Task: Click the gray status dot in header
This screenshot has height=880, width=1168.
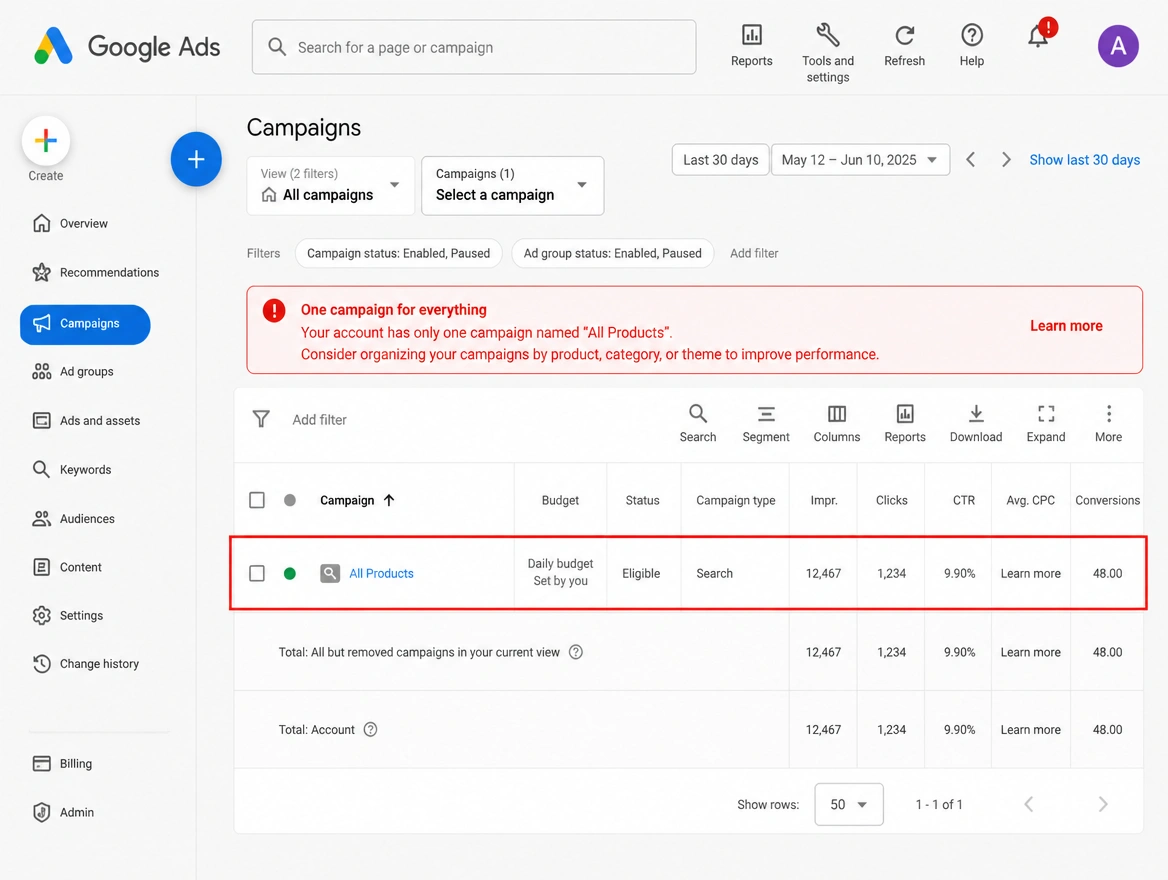Action: (x=290, y=500)
